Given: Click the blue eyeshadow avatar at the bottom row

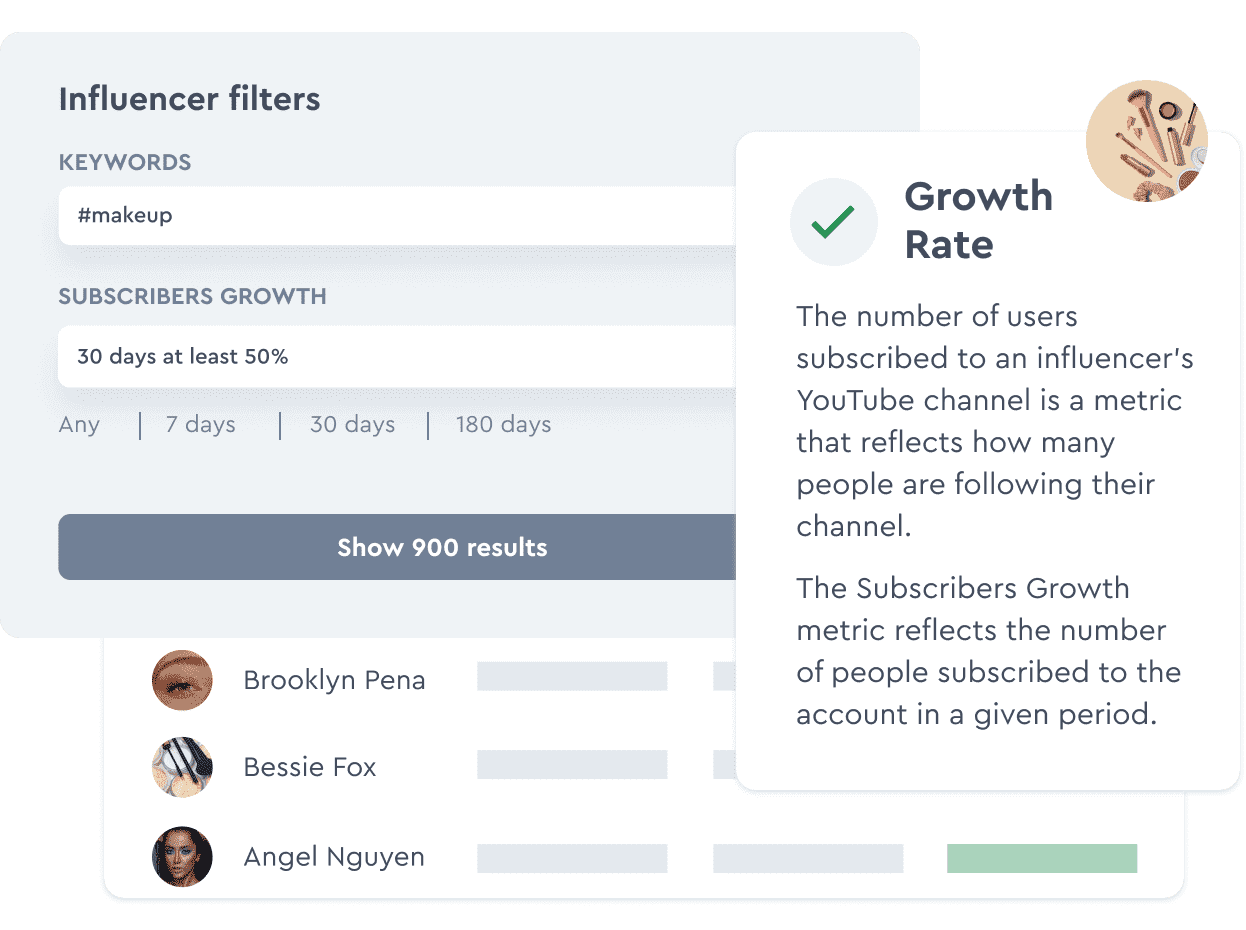Looking at the screenshot, I should coord(182,857).
